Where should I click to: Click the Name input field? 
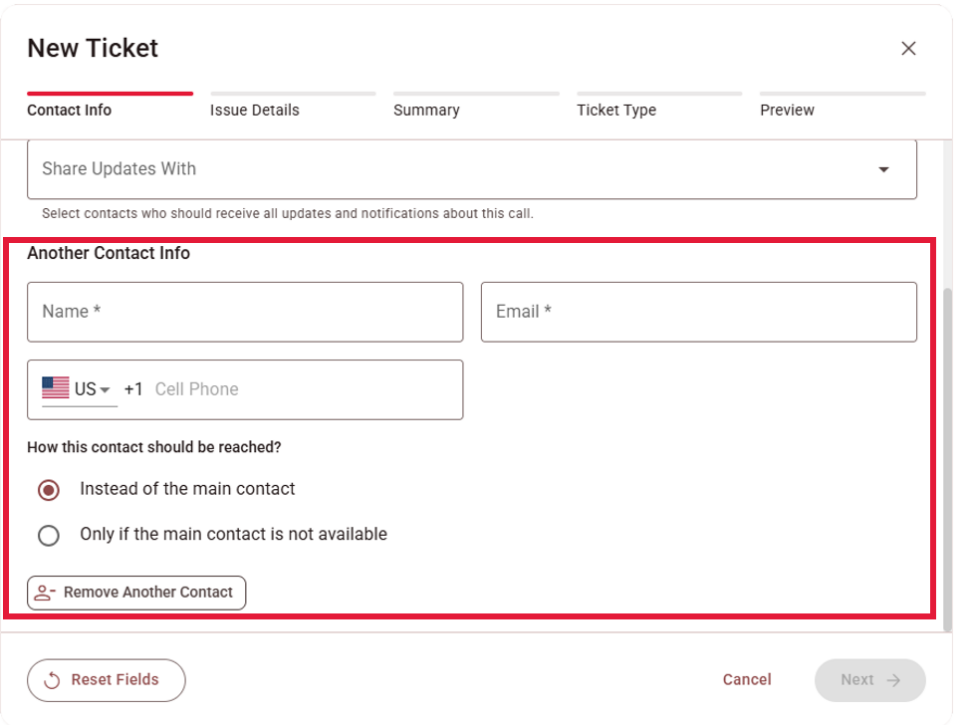coord(245,312)
